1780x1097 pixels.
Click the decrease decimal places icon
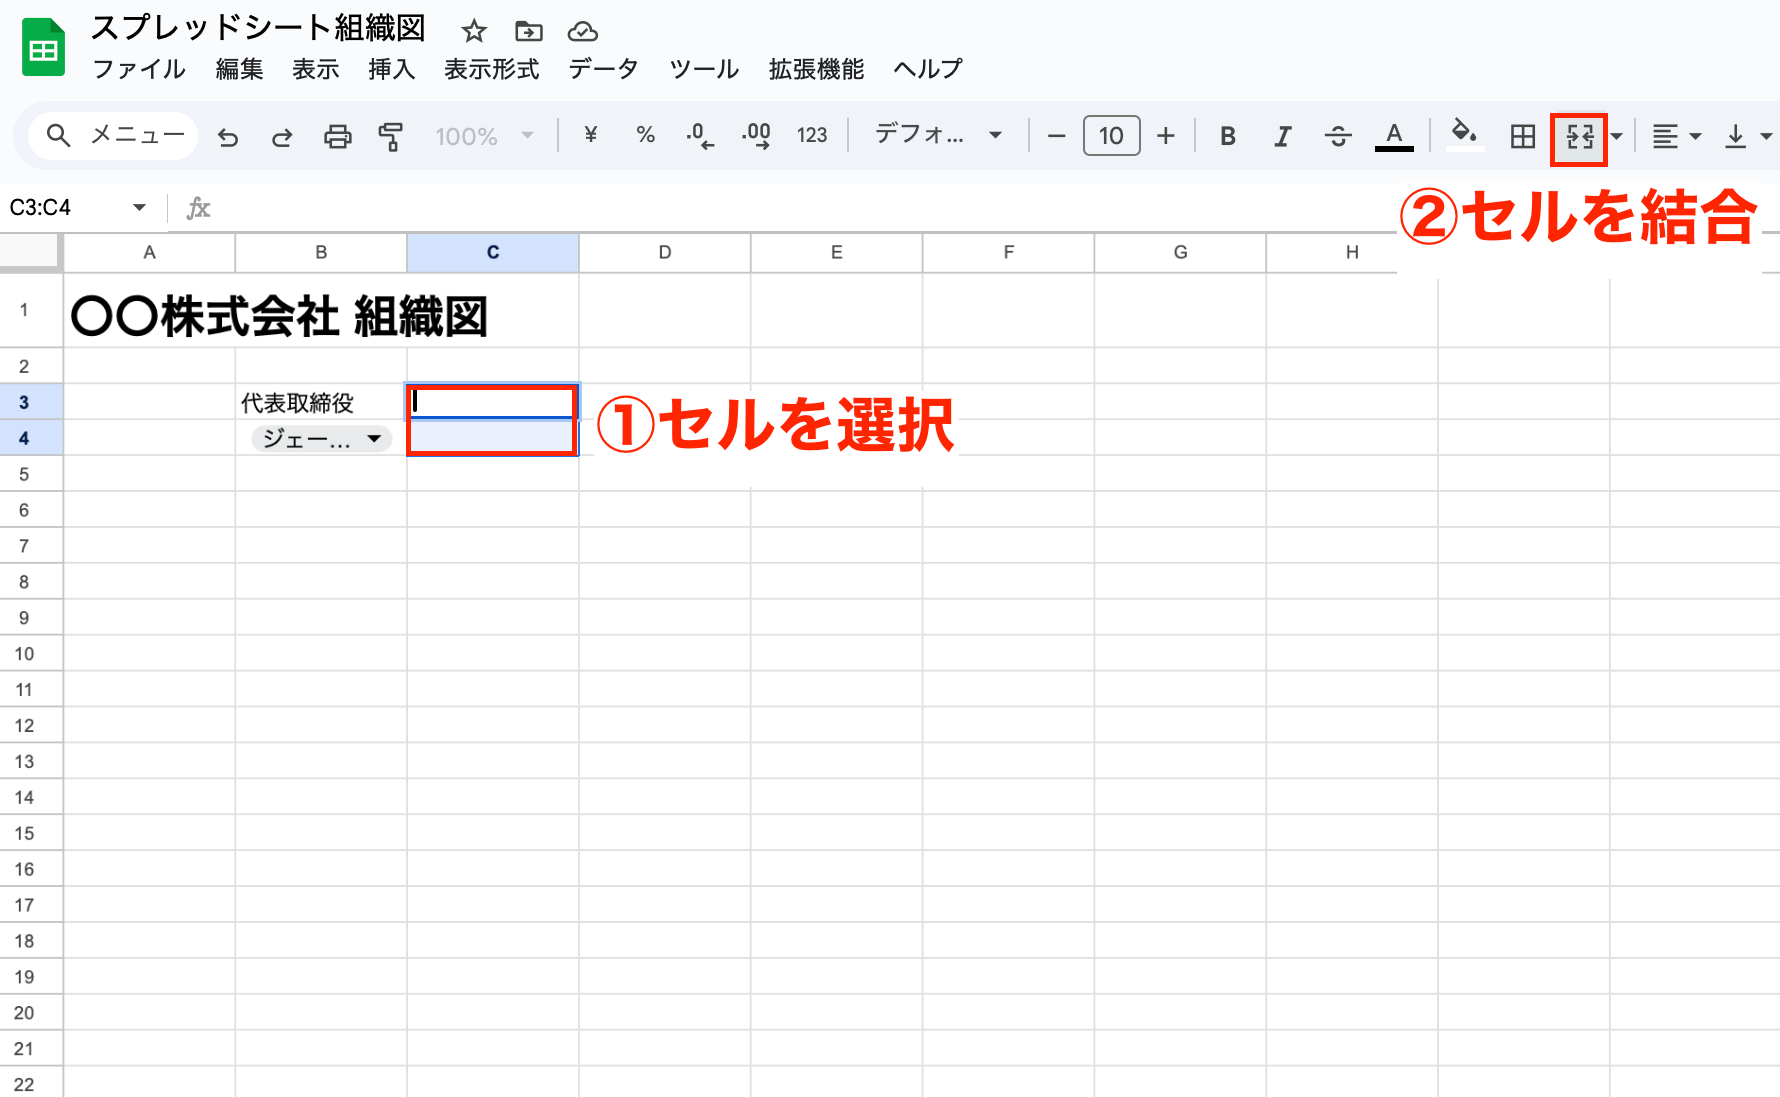click(699, 137)
